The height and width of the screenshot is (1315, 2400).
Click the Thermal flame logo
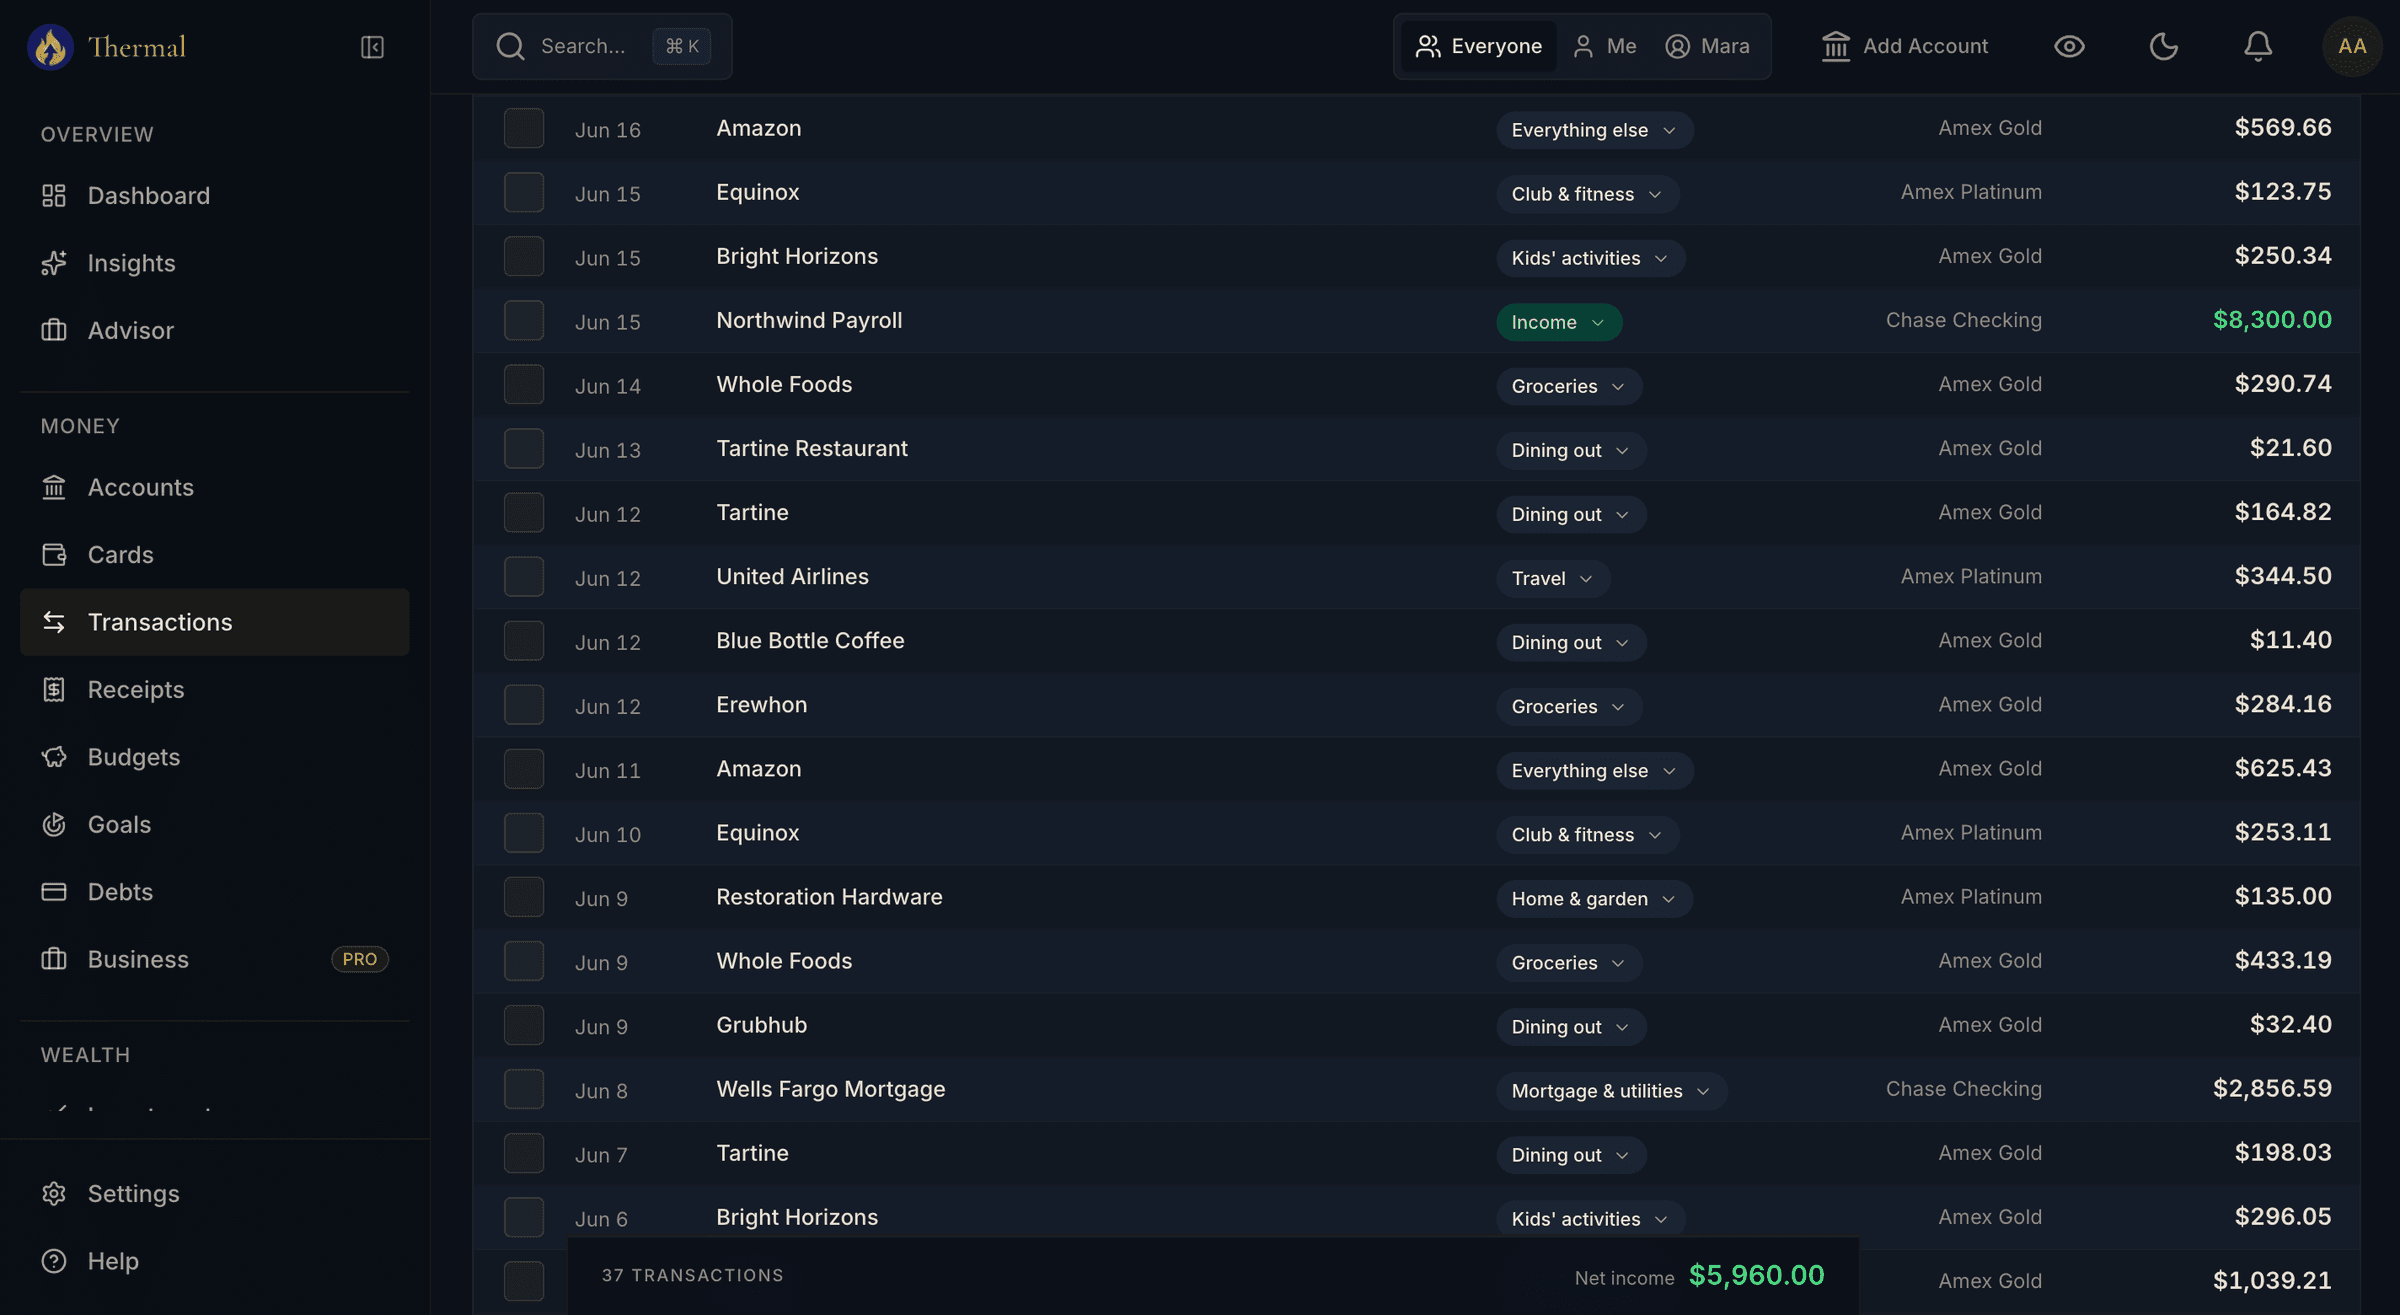tap(50, 47)
